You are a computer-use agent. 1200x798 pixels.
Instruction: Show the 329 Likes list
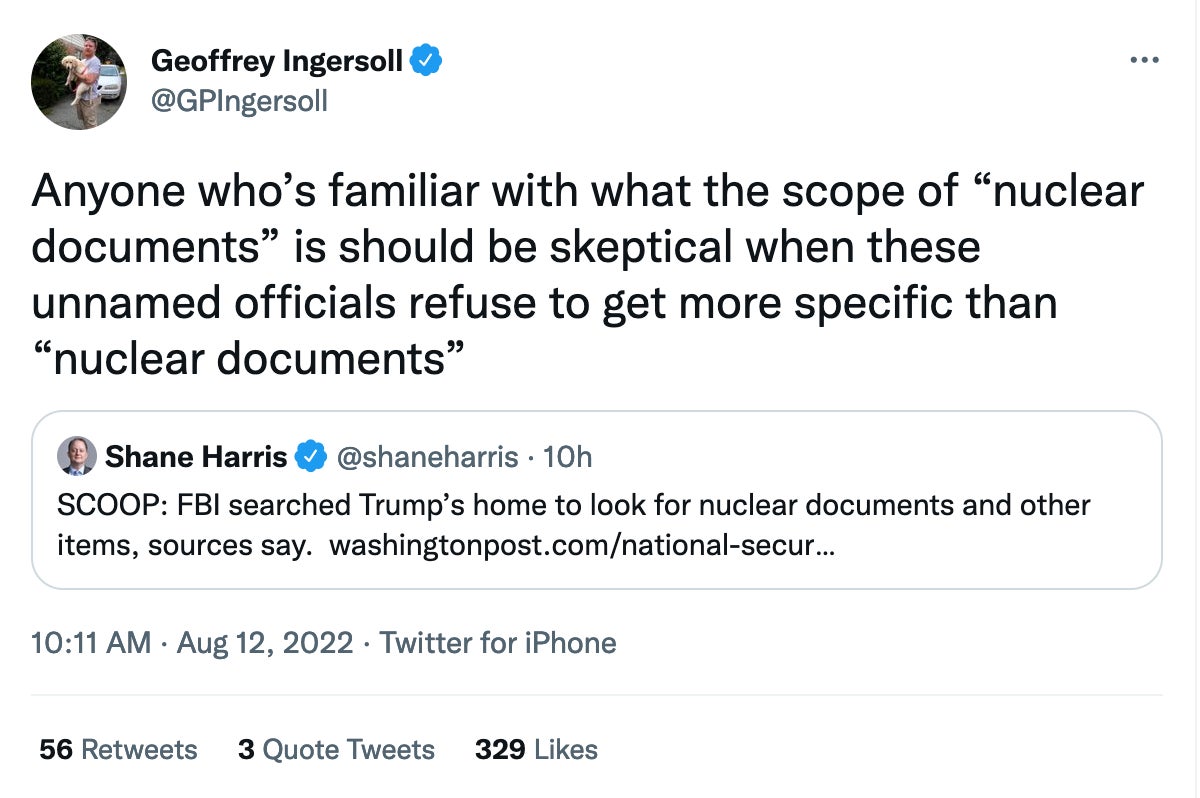[536, 750]
